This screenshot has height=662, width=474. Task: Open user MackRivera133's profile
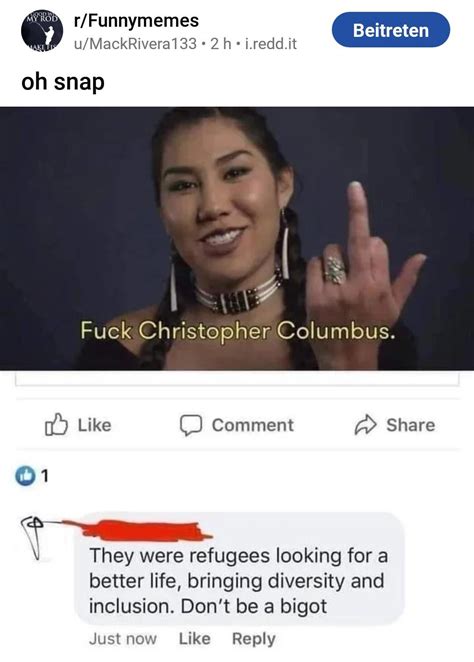(x=135, y=43)
